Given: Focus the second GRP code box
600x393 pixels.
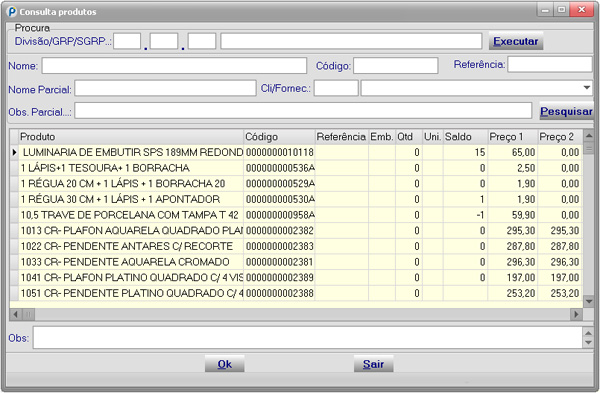Looking at the screenshot, I should coord(164,41).
